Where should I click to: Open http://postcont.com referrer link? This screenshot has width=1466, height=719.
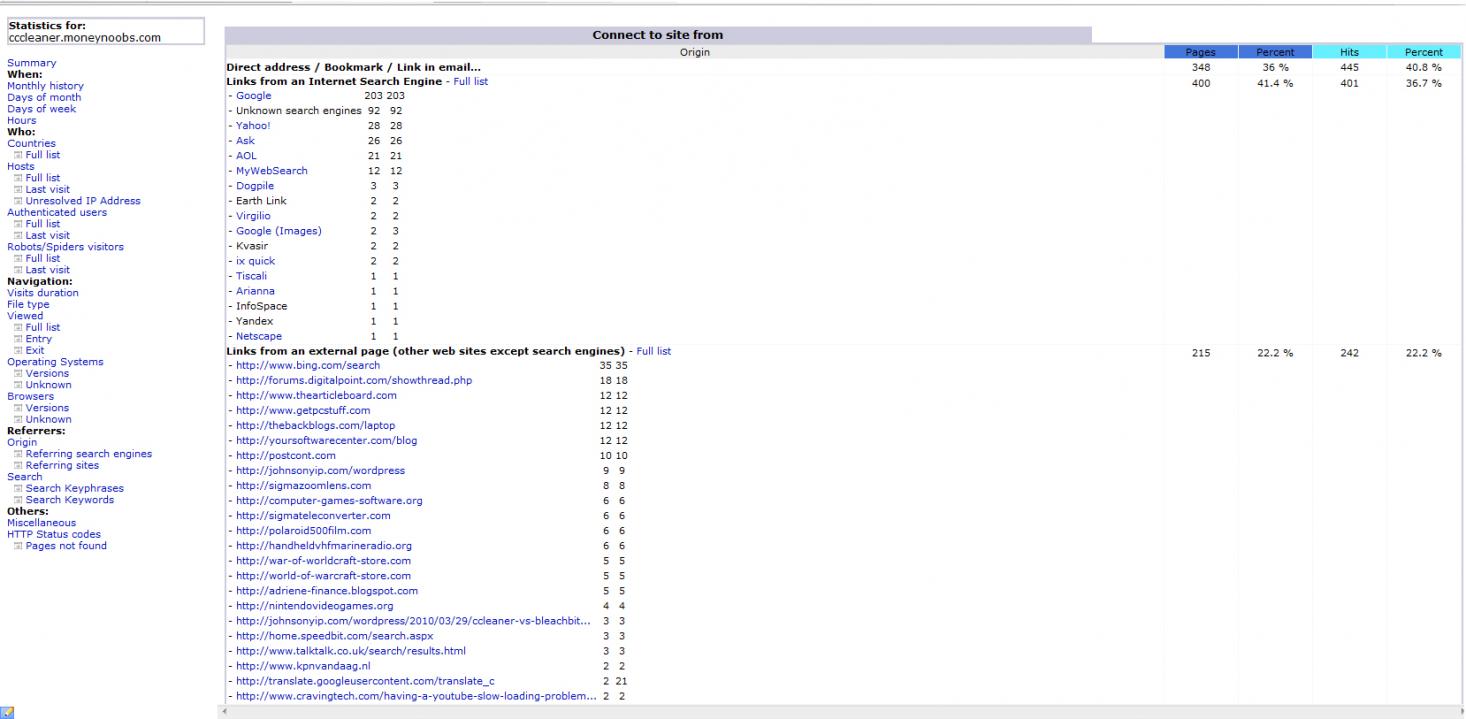[286, 456]
